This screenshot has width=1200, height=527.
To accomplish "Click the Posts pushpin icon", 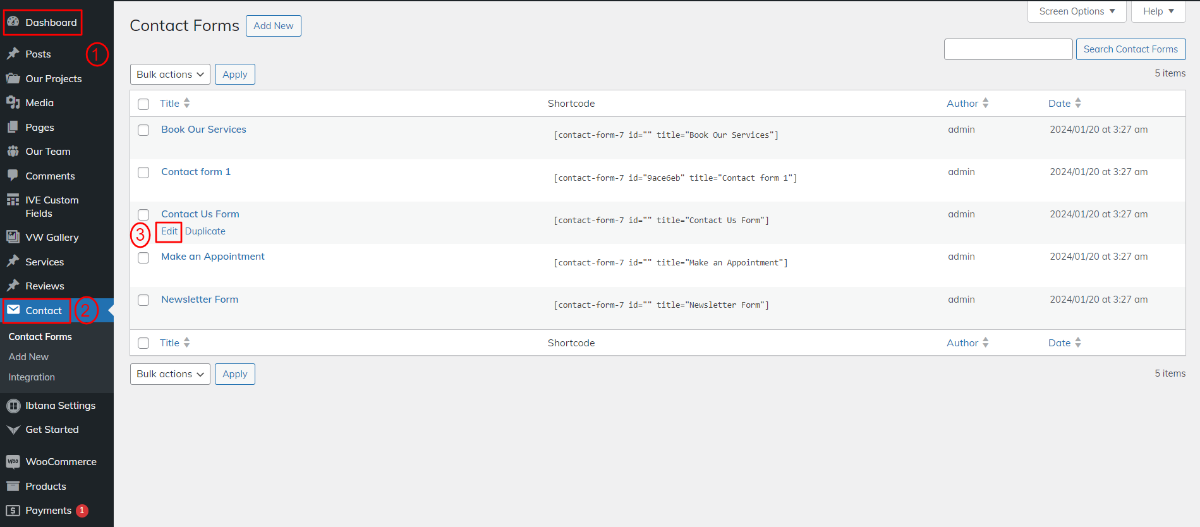I will coord(13,54).
